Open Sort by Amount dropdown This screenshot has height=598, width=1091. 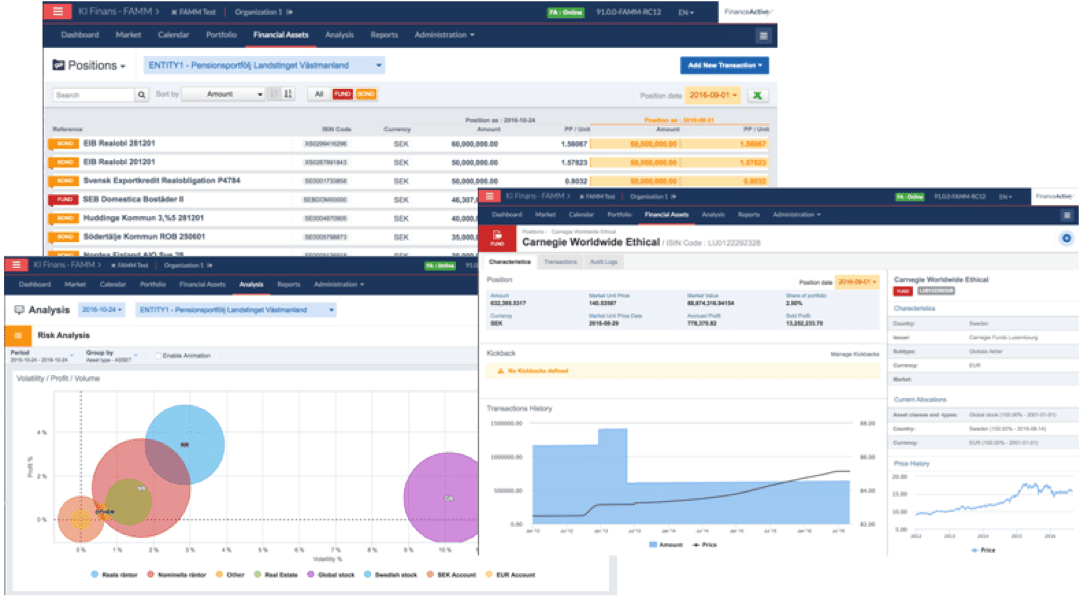pos(224,94)
